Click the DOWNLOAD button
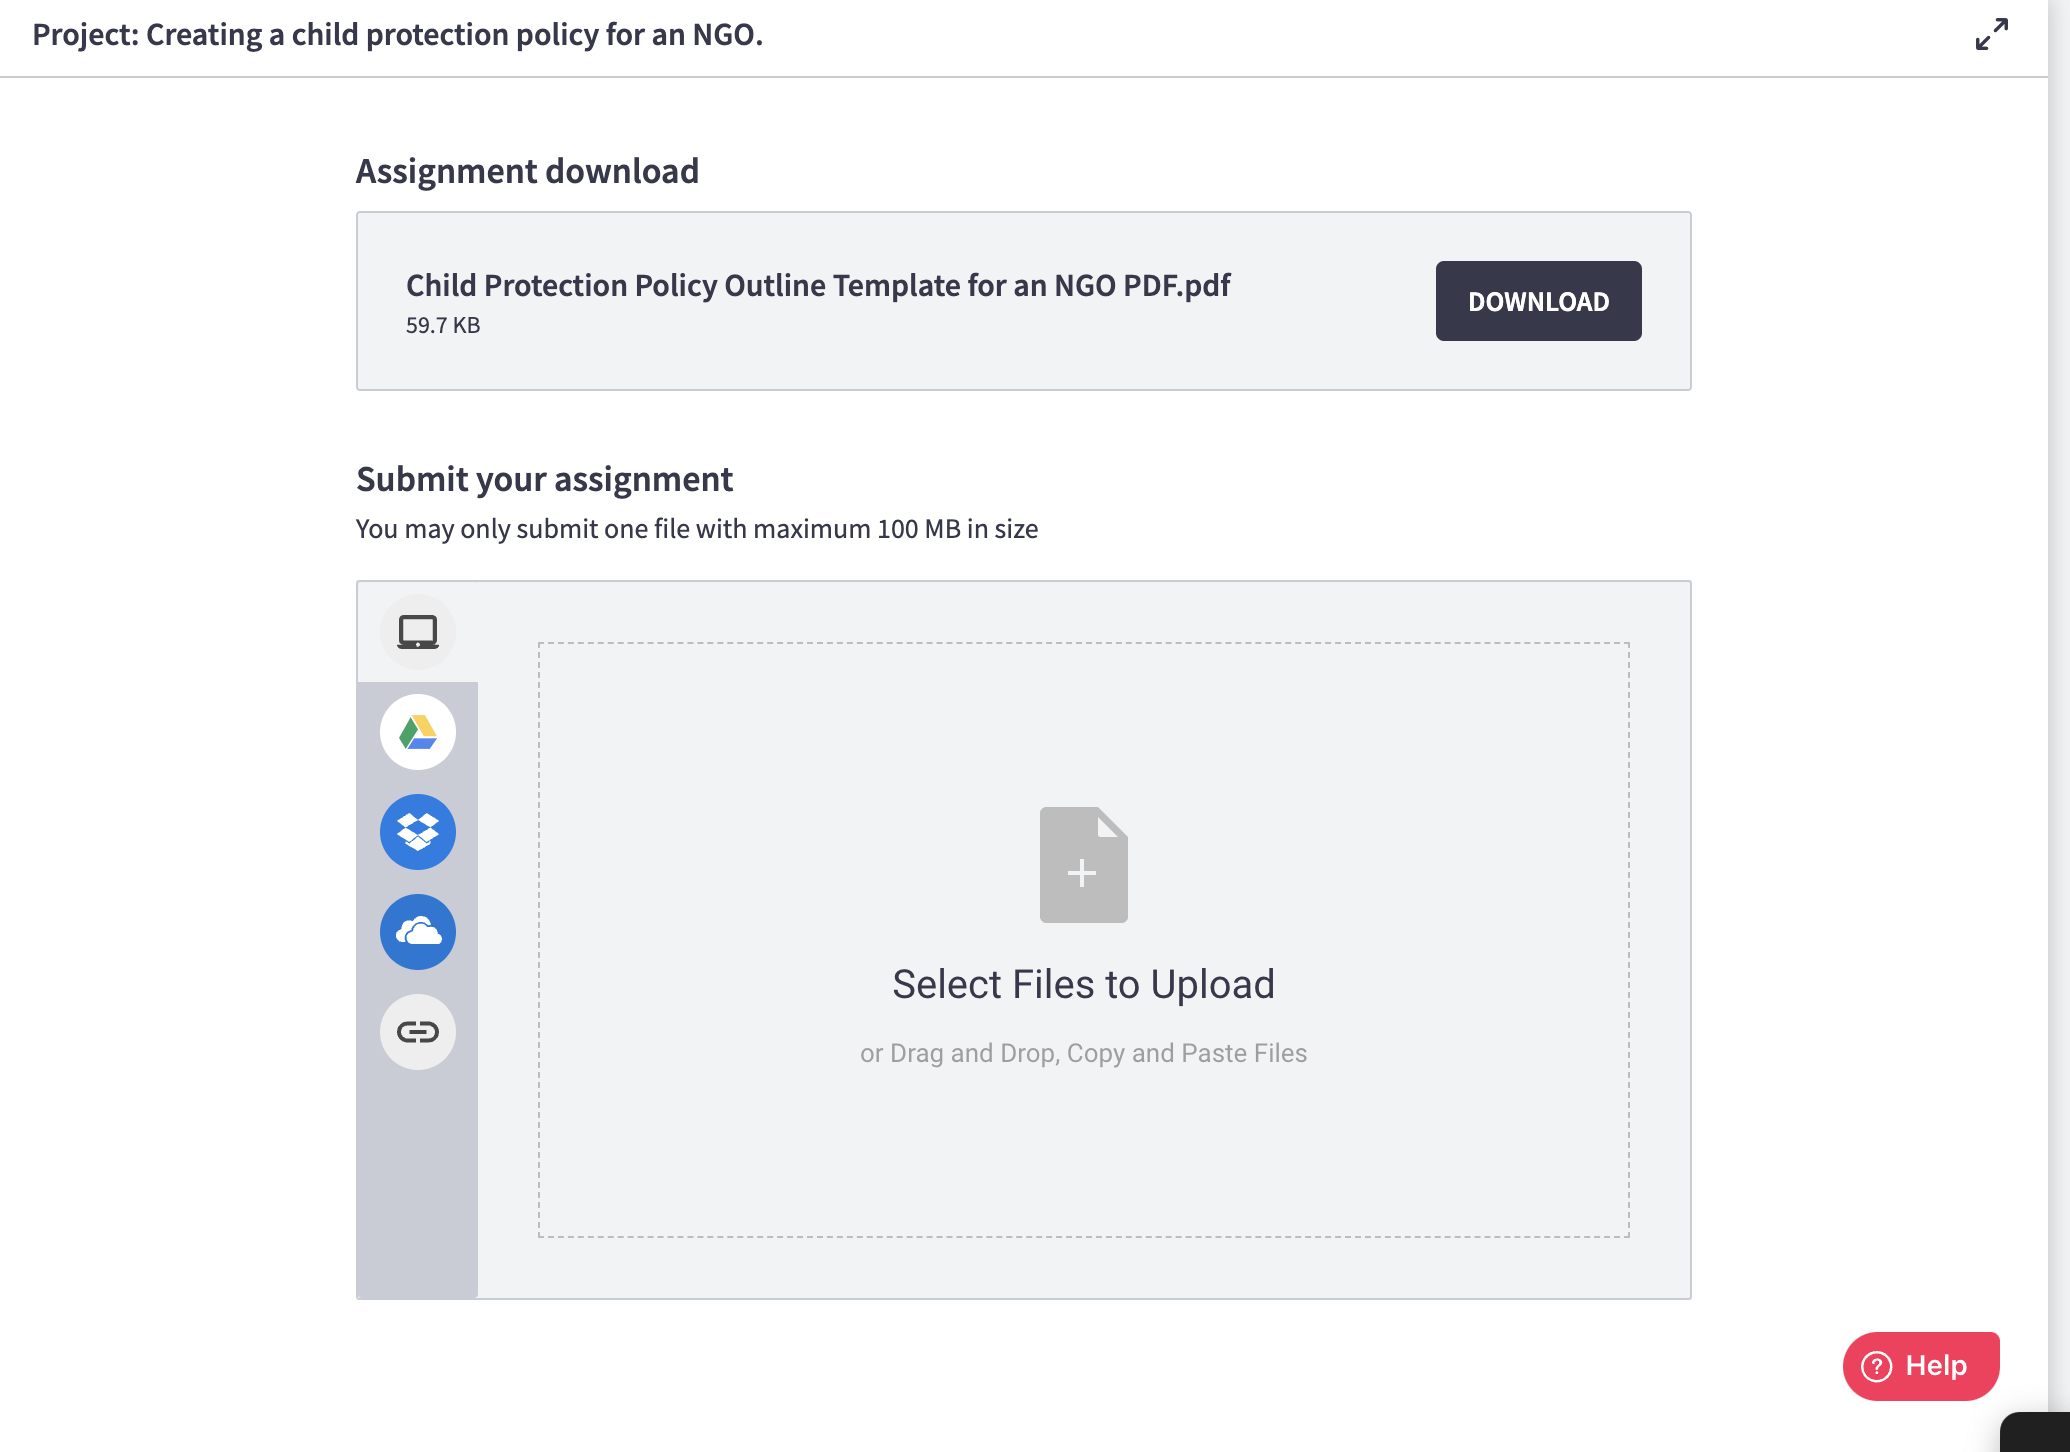 pyautogui.click(x=1538, y=301)
